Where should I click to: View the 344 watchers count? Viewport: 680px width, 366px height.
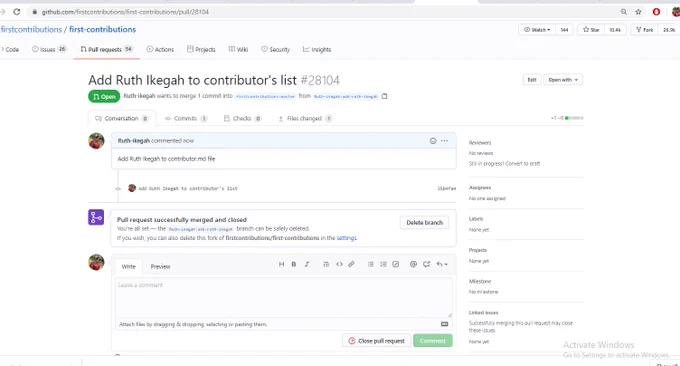(564, 30)
